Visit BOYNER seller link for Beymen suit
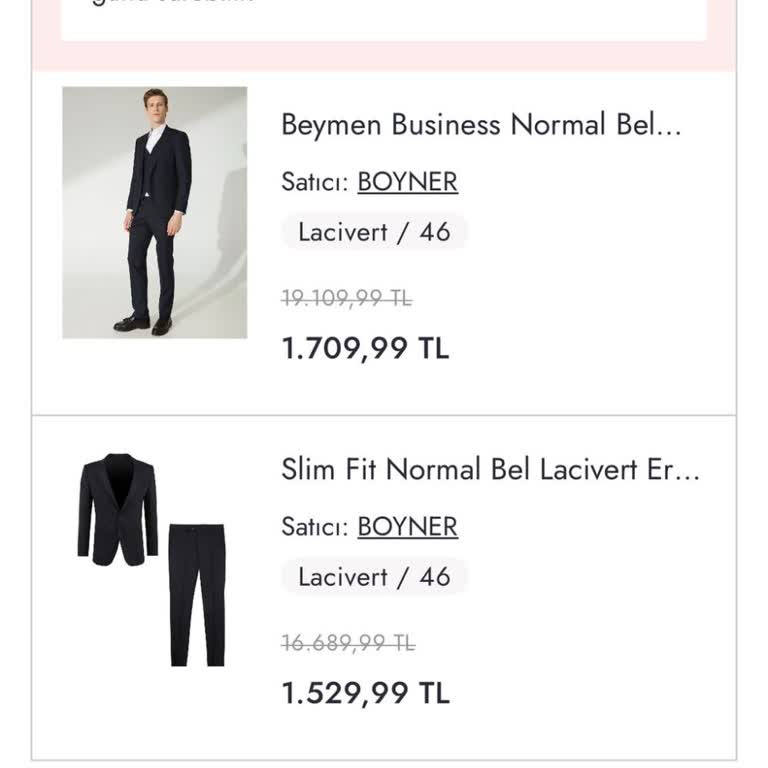The image size is (768, 768). tap(407, 182)
